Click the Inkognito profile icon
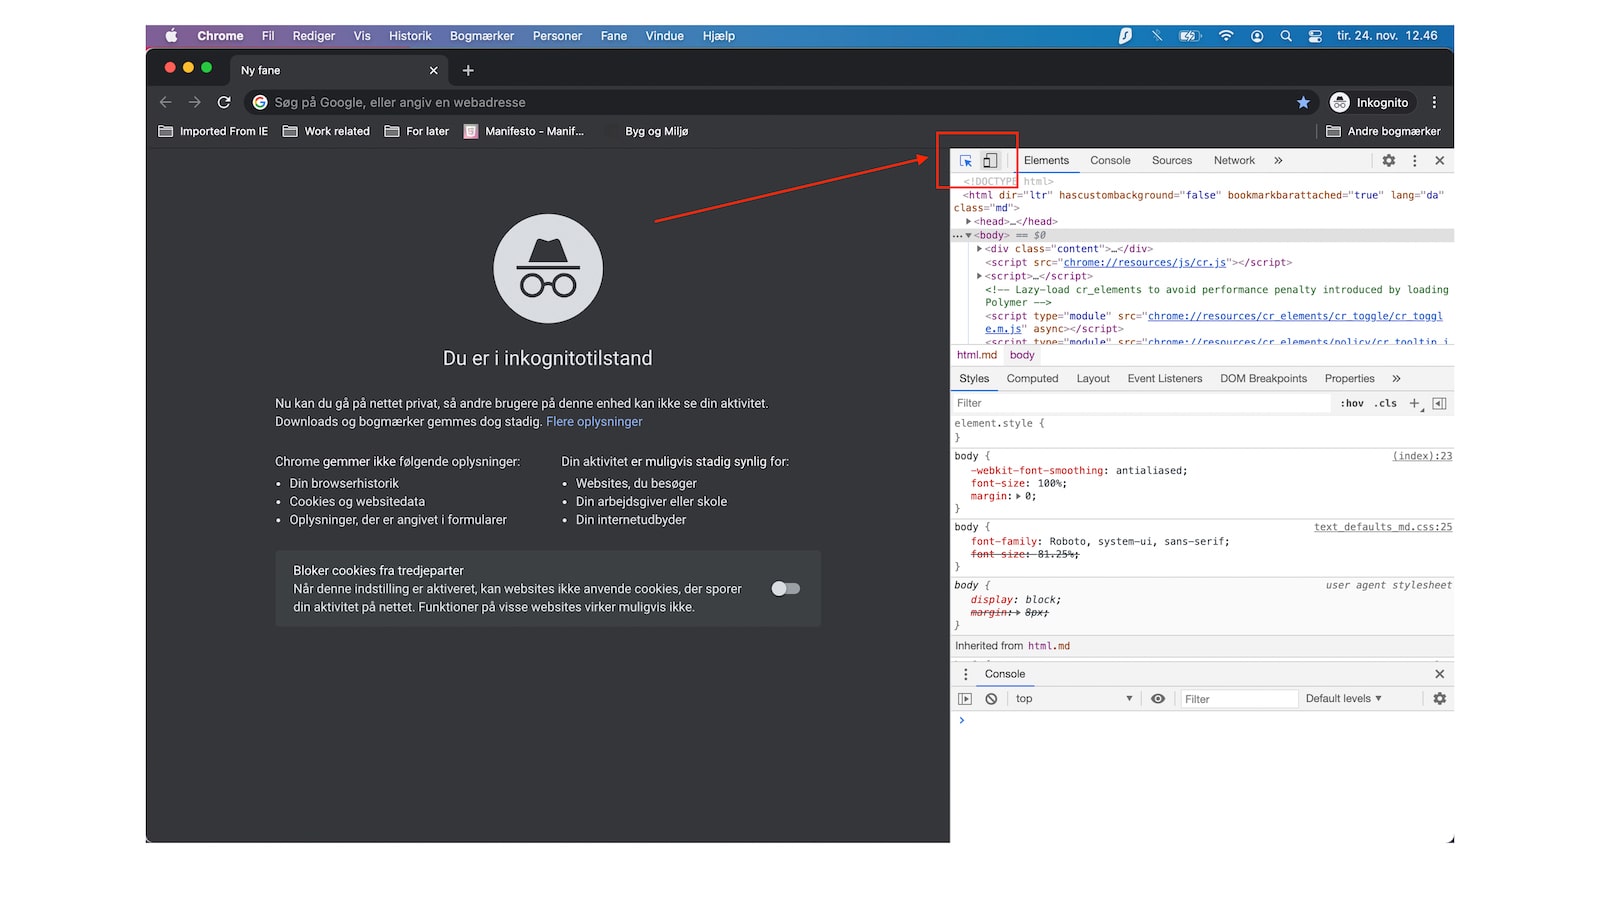The width and height of the screenshot is (1600, 900). click(1339, 101)
